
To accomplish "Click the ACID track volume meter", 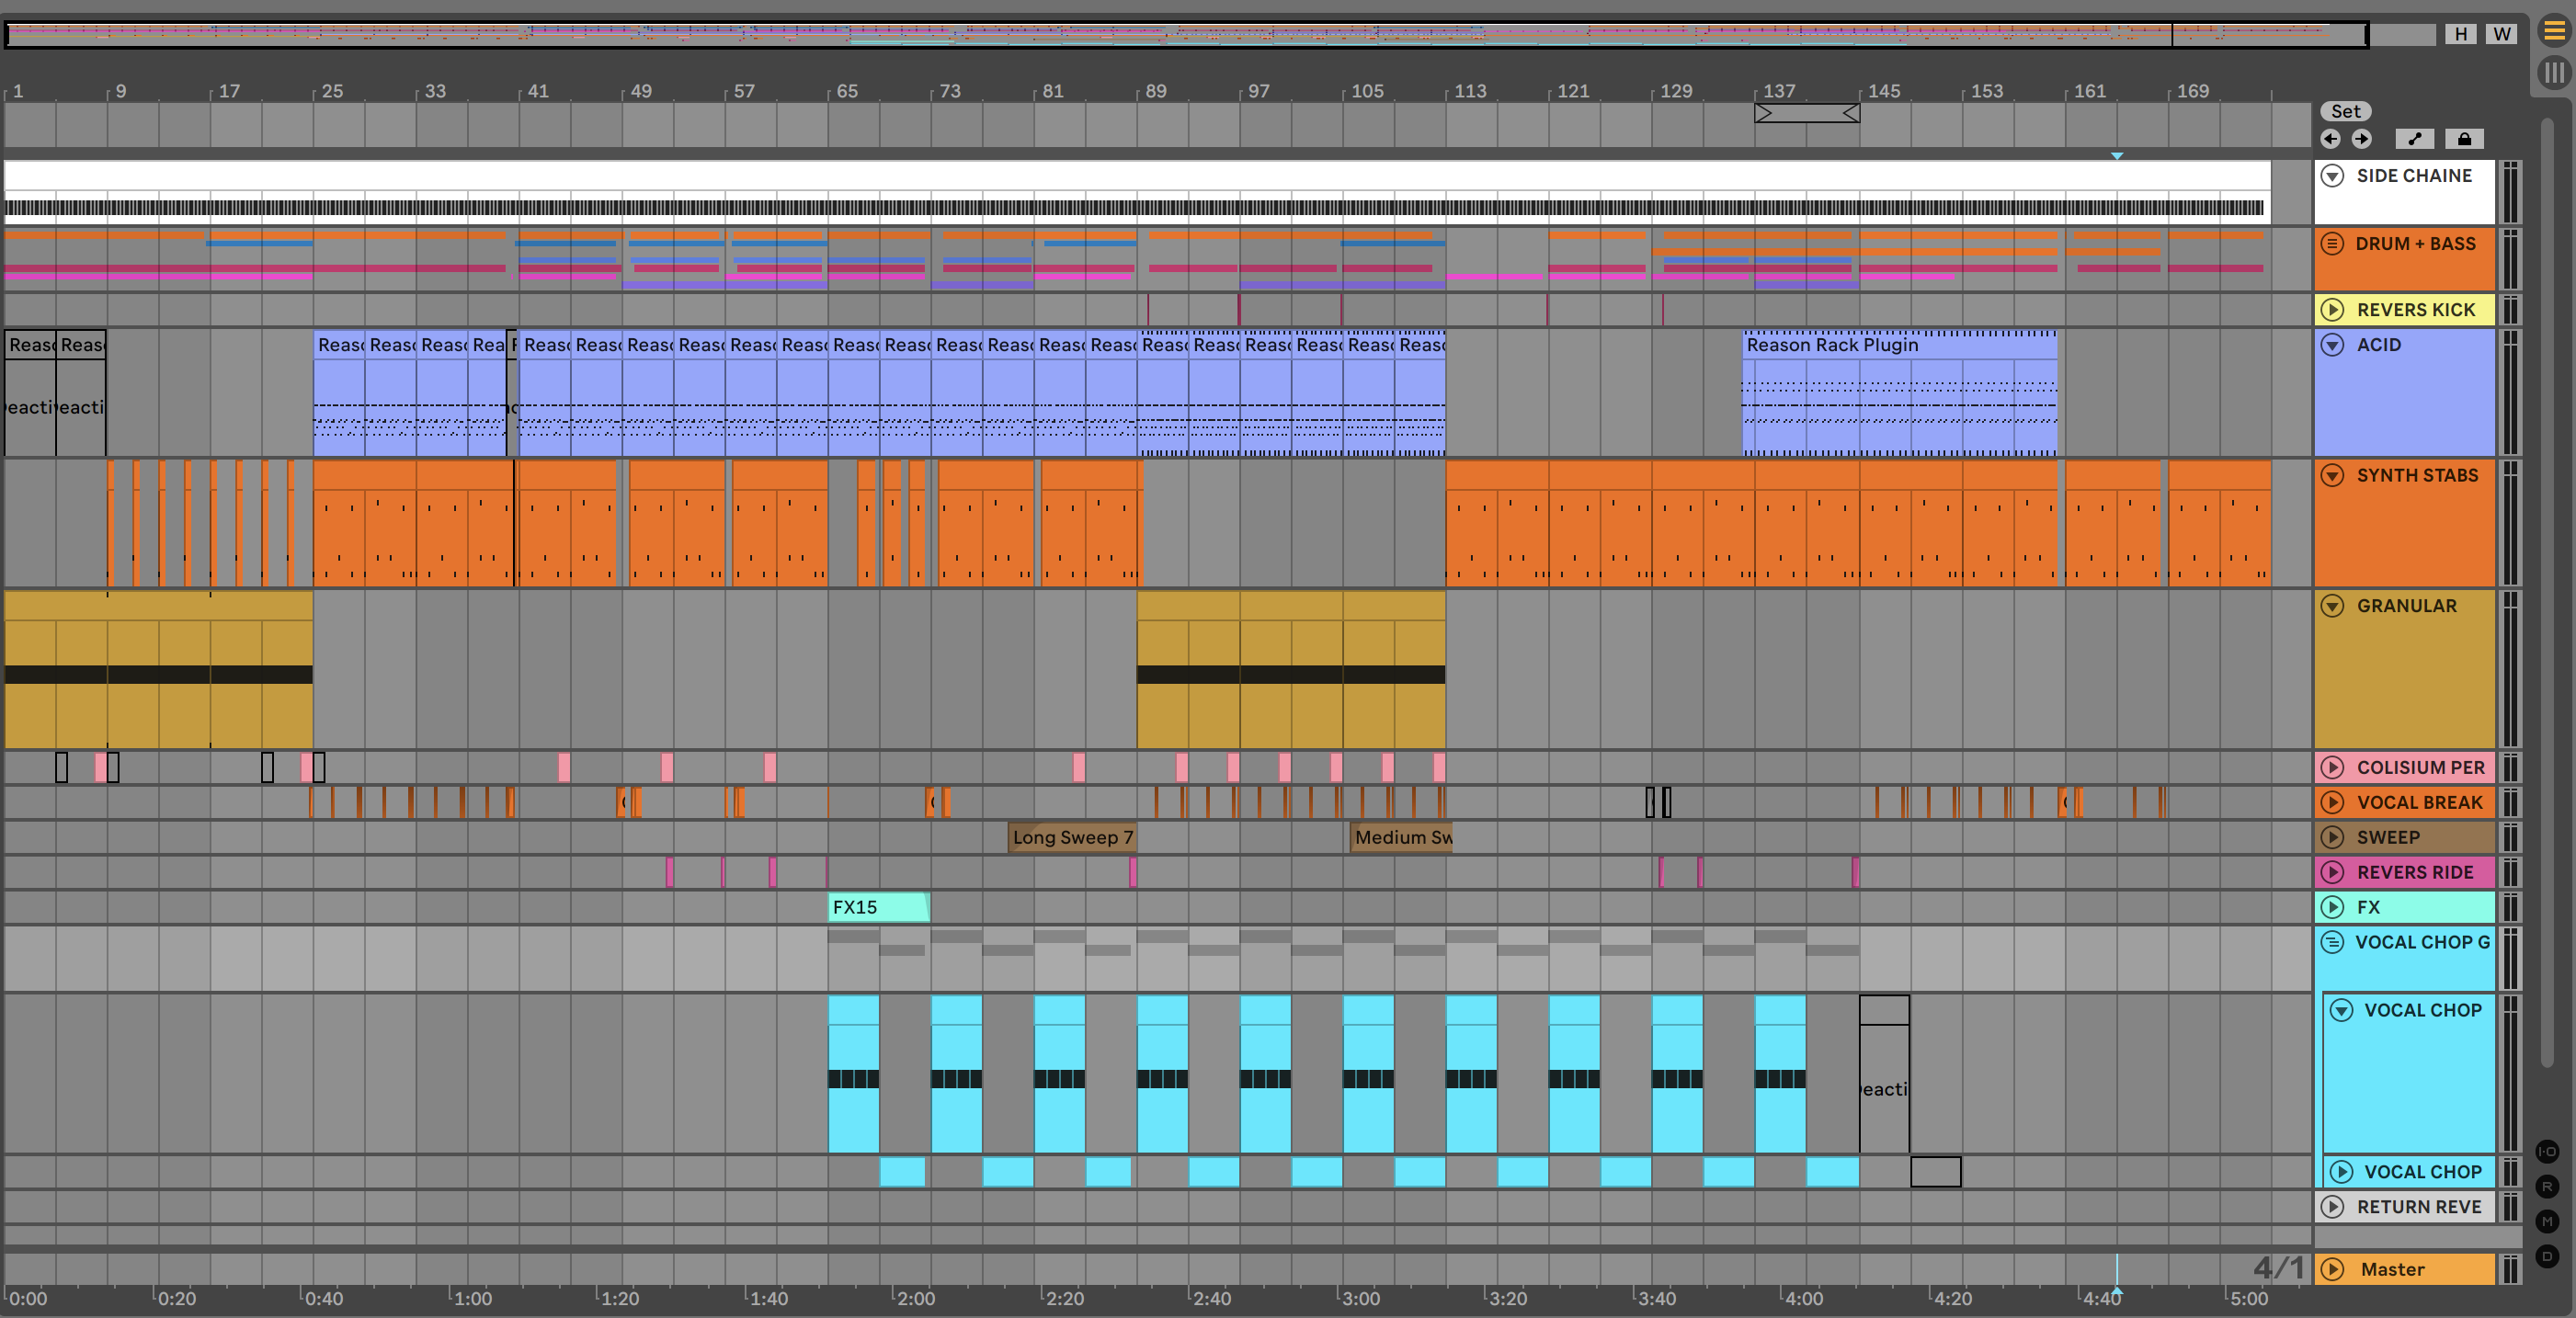I will [x=2510, y=393].
